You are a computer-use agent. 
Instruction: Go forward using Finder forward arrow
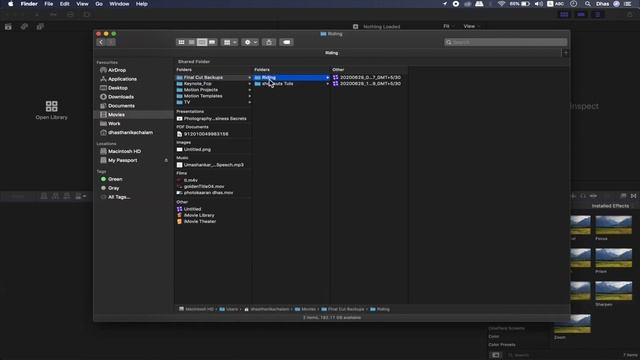point(111,42)
